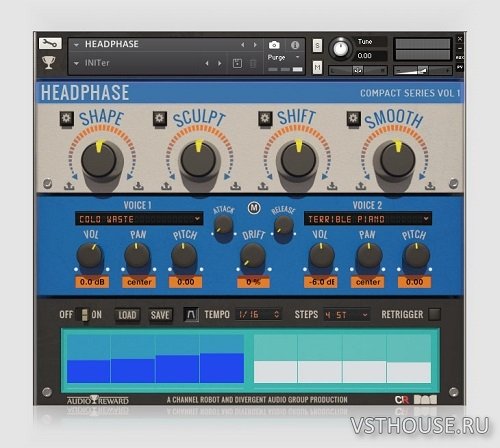The width and height of the screenshot is (500, 448).
Task: Change the TEMPO 1/16 stepper value
Action: (258, 314)
